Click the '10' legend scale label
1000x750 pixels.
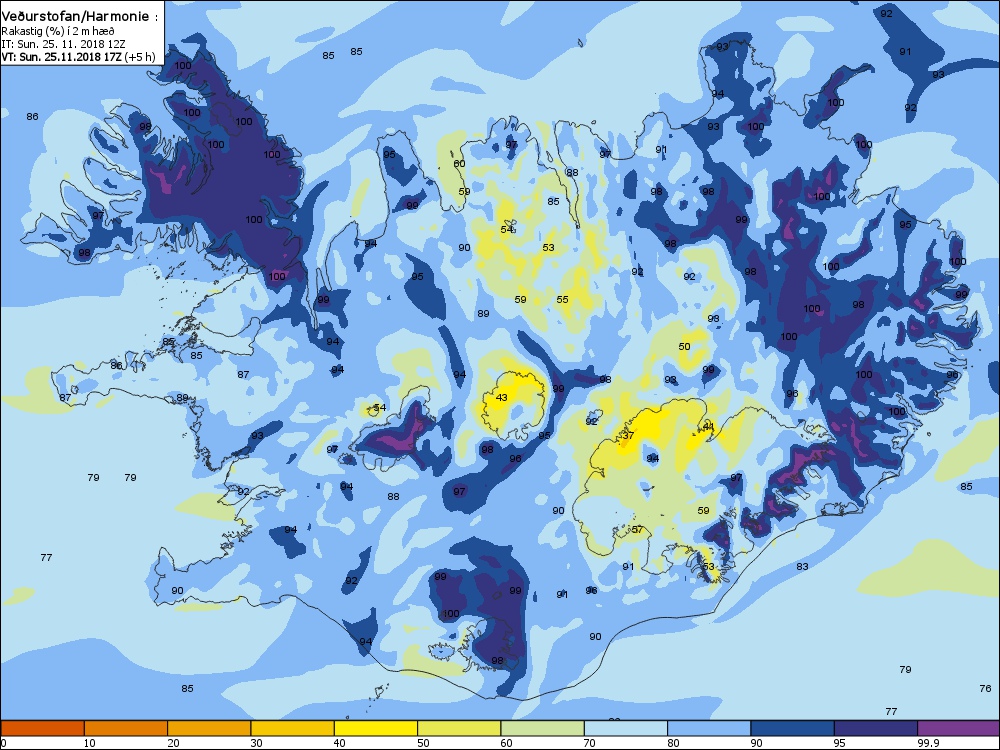[90, 743]
